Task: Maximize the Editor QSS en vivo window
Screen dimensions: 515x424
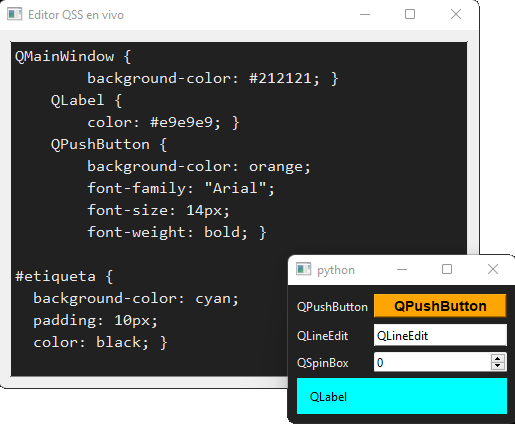Action: [410, 14]
